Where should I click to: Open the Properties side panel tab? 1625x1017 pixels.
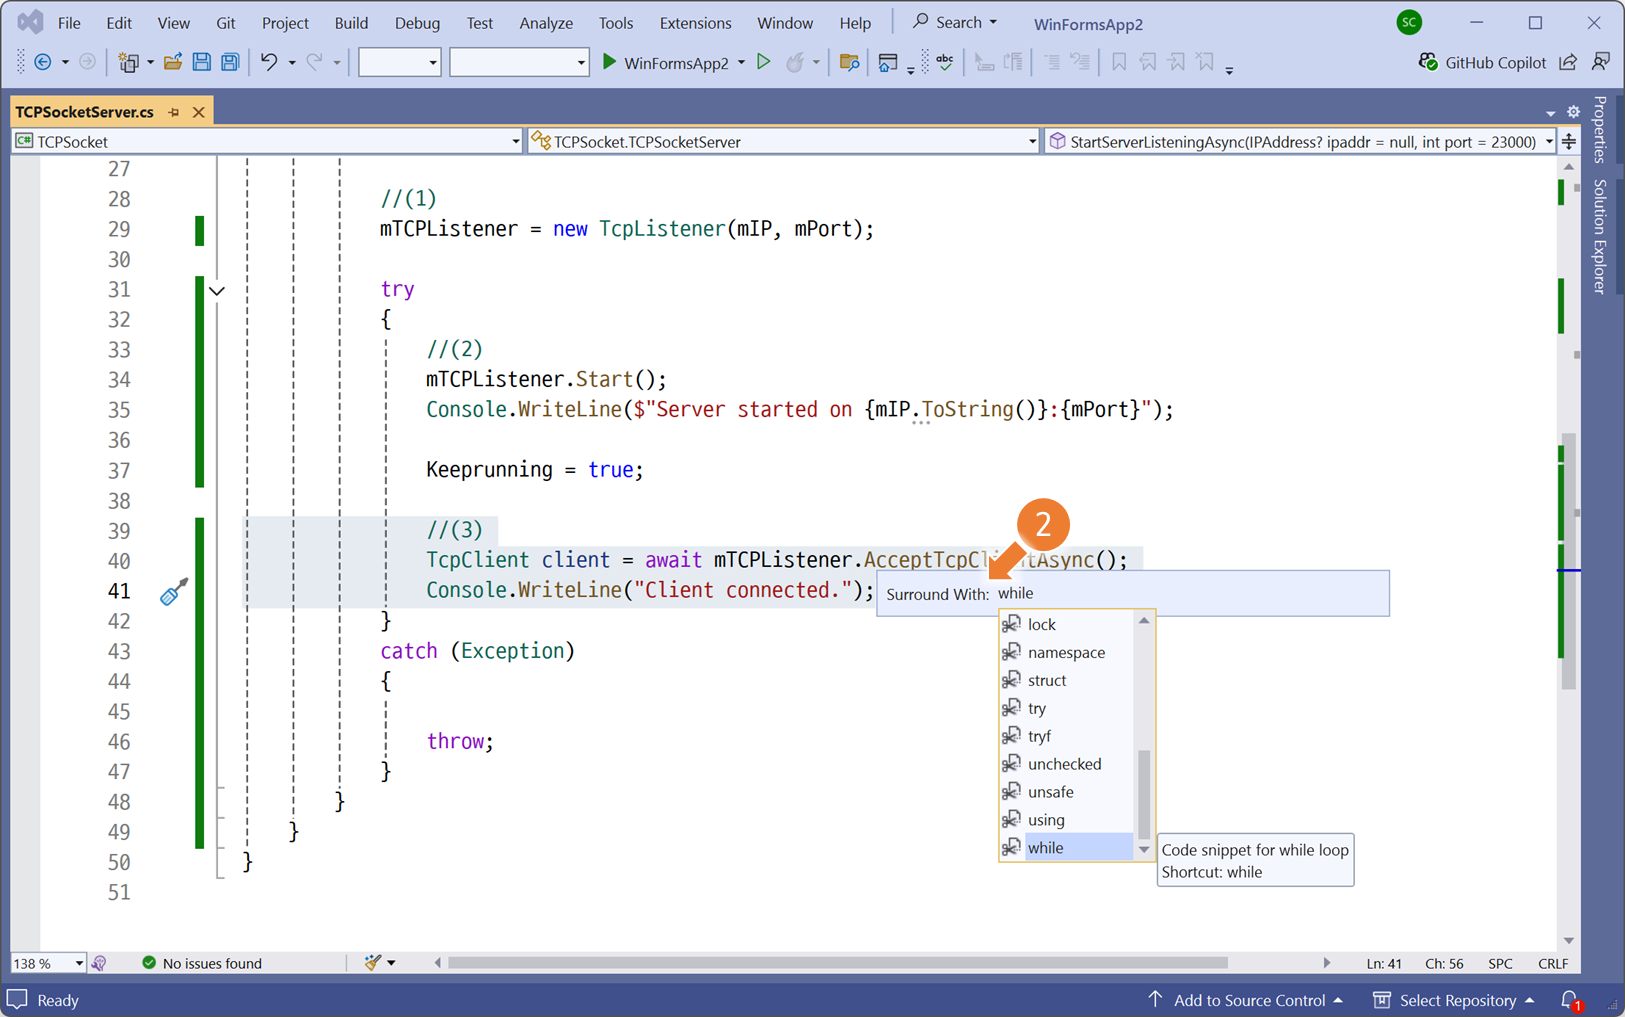1600,130
